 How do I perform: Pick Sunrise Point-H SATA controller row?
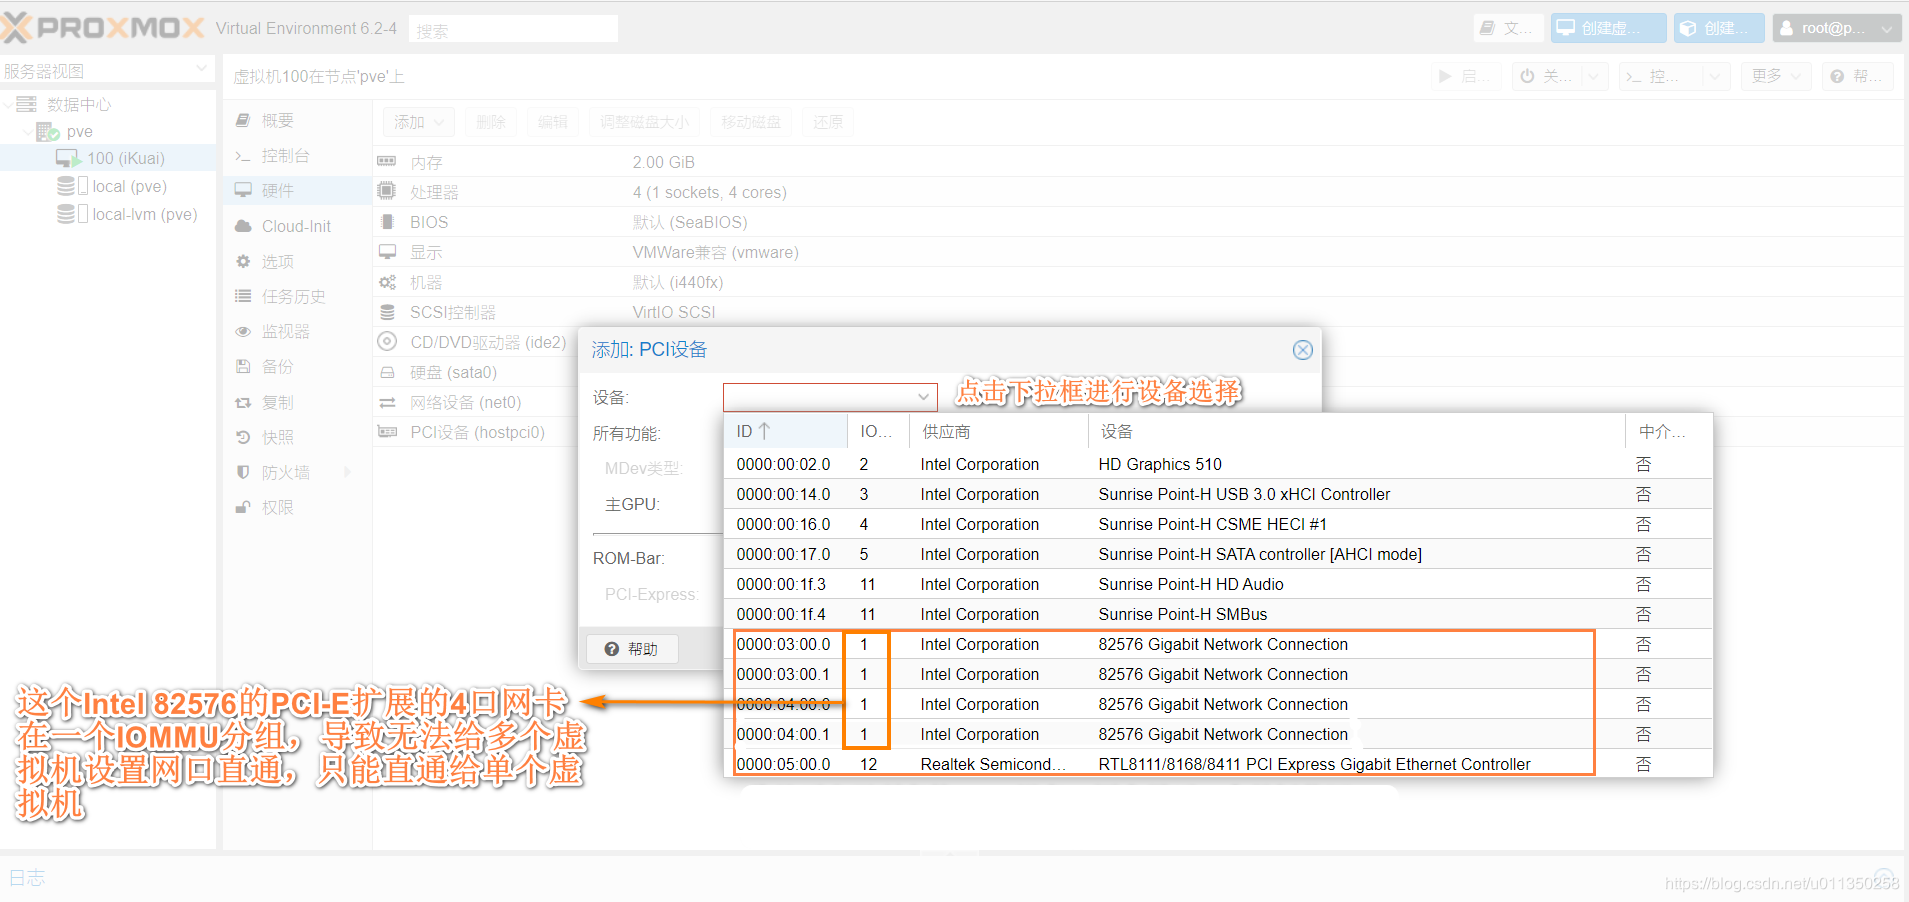[x=1218, y=554]
